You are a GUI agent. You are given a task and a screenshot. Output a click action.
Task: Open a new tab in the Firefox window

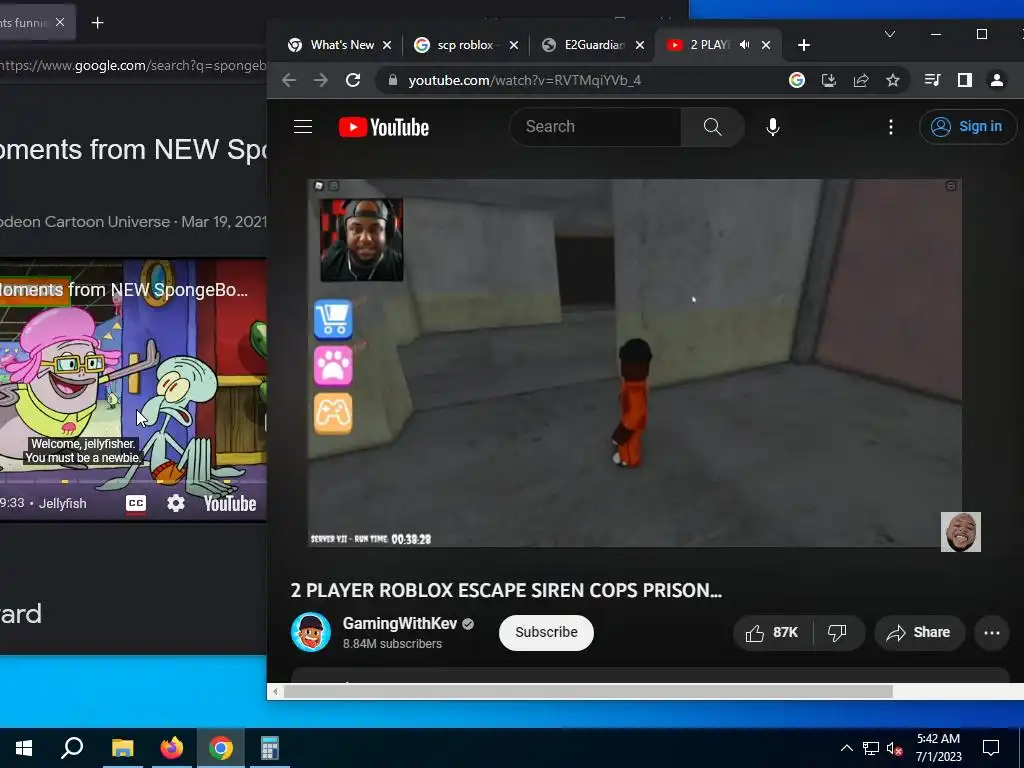[x=97, y=23]
